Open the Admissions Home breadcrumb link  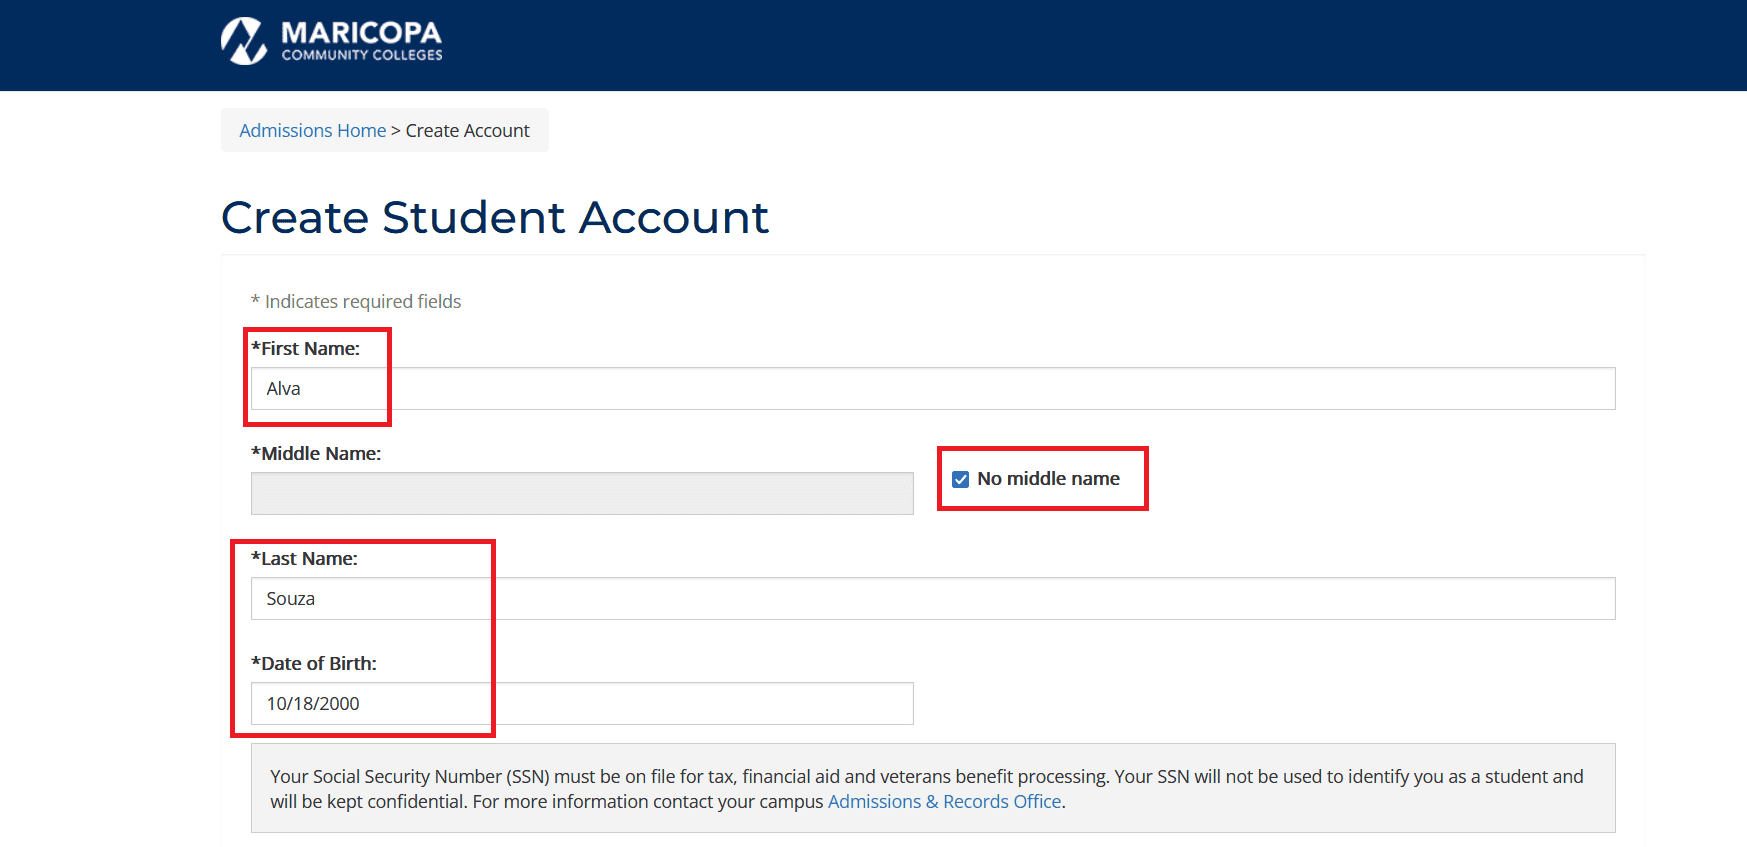pyautogui.click(x=312, y=131)
